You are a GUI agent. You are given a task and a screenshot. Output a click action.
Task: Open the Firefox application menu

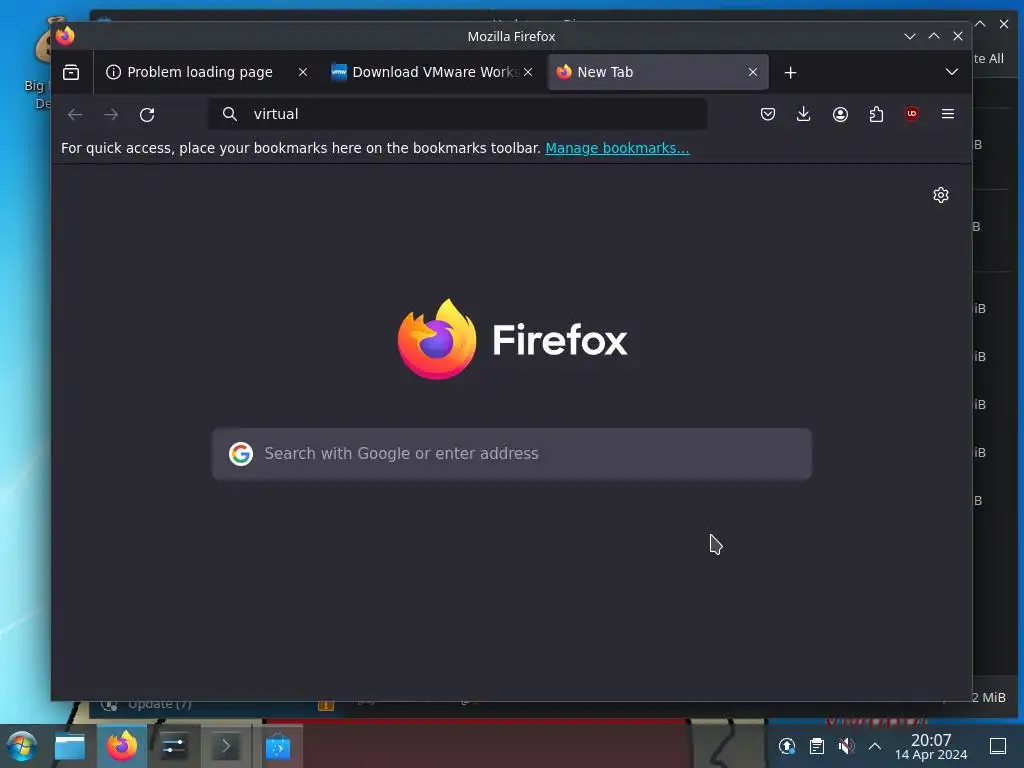click(x=948, y=115)
